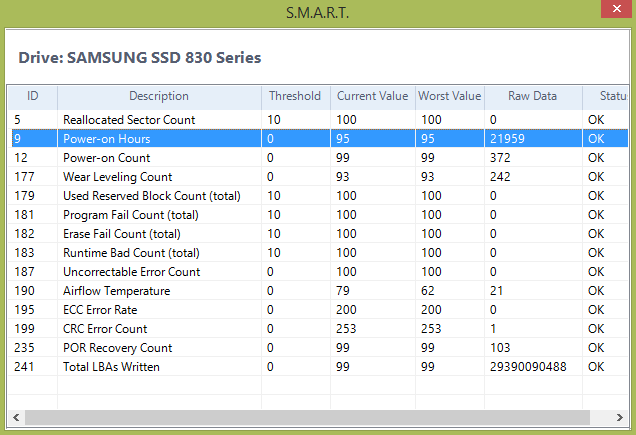Sort by the Description column header
The image size is (636, 435).
(x=159, y=96)
